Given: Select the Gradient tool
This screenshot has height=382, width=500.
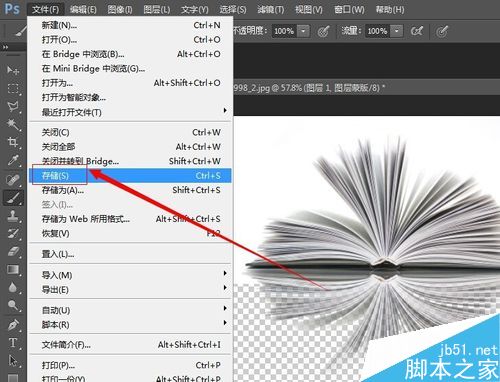Looking at the screenshot, I should pos(13,269).
